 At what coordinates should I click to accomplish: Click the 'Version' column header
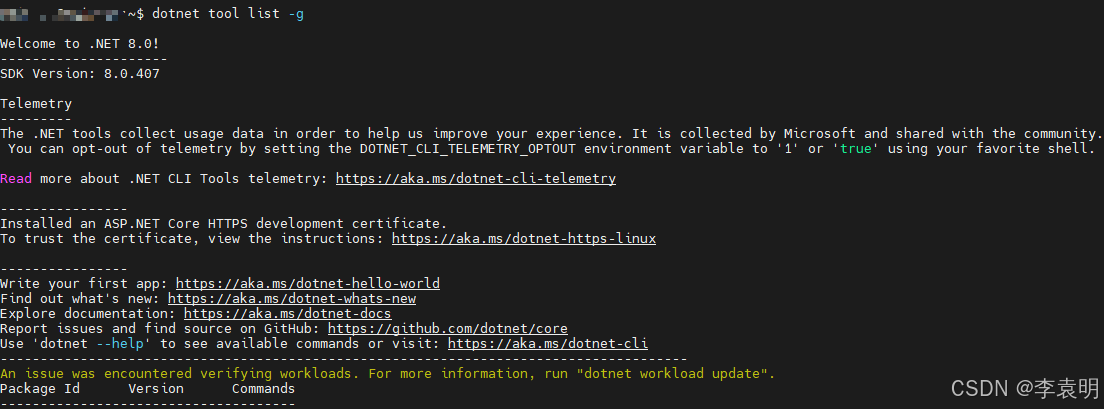156,389
